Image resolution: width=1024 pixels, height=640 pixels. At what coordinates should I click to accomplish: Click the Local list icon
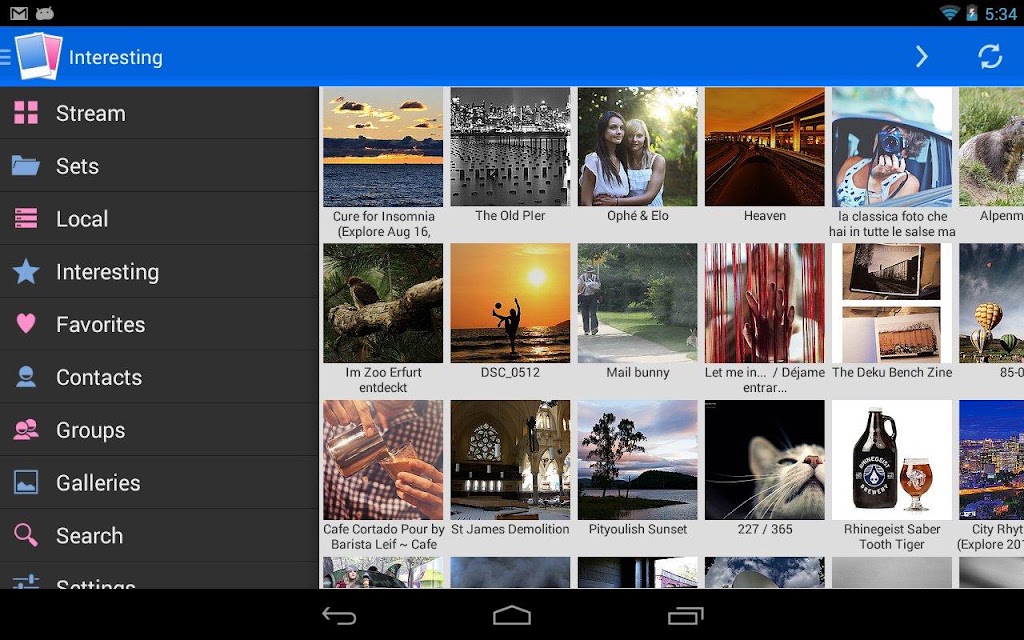26,218
